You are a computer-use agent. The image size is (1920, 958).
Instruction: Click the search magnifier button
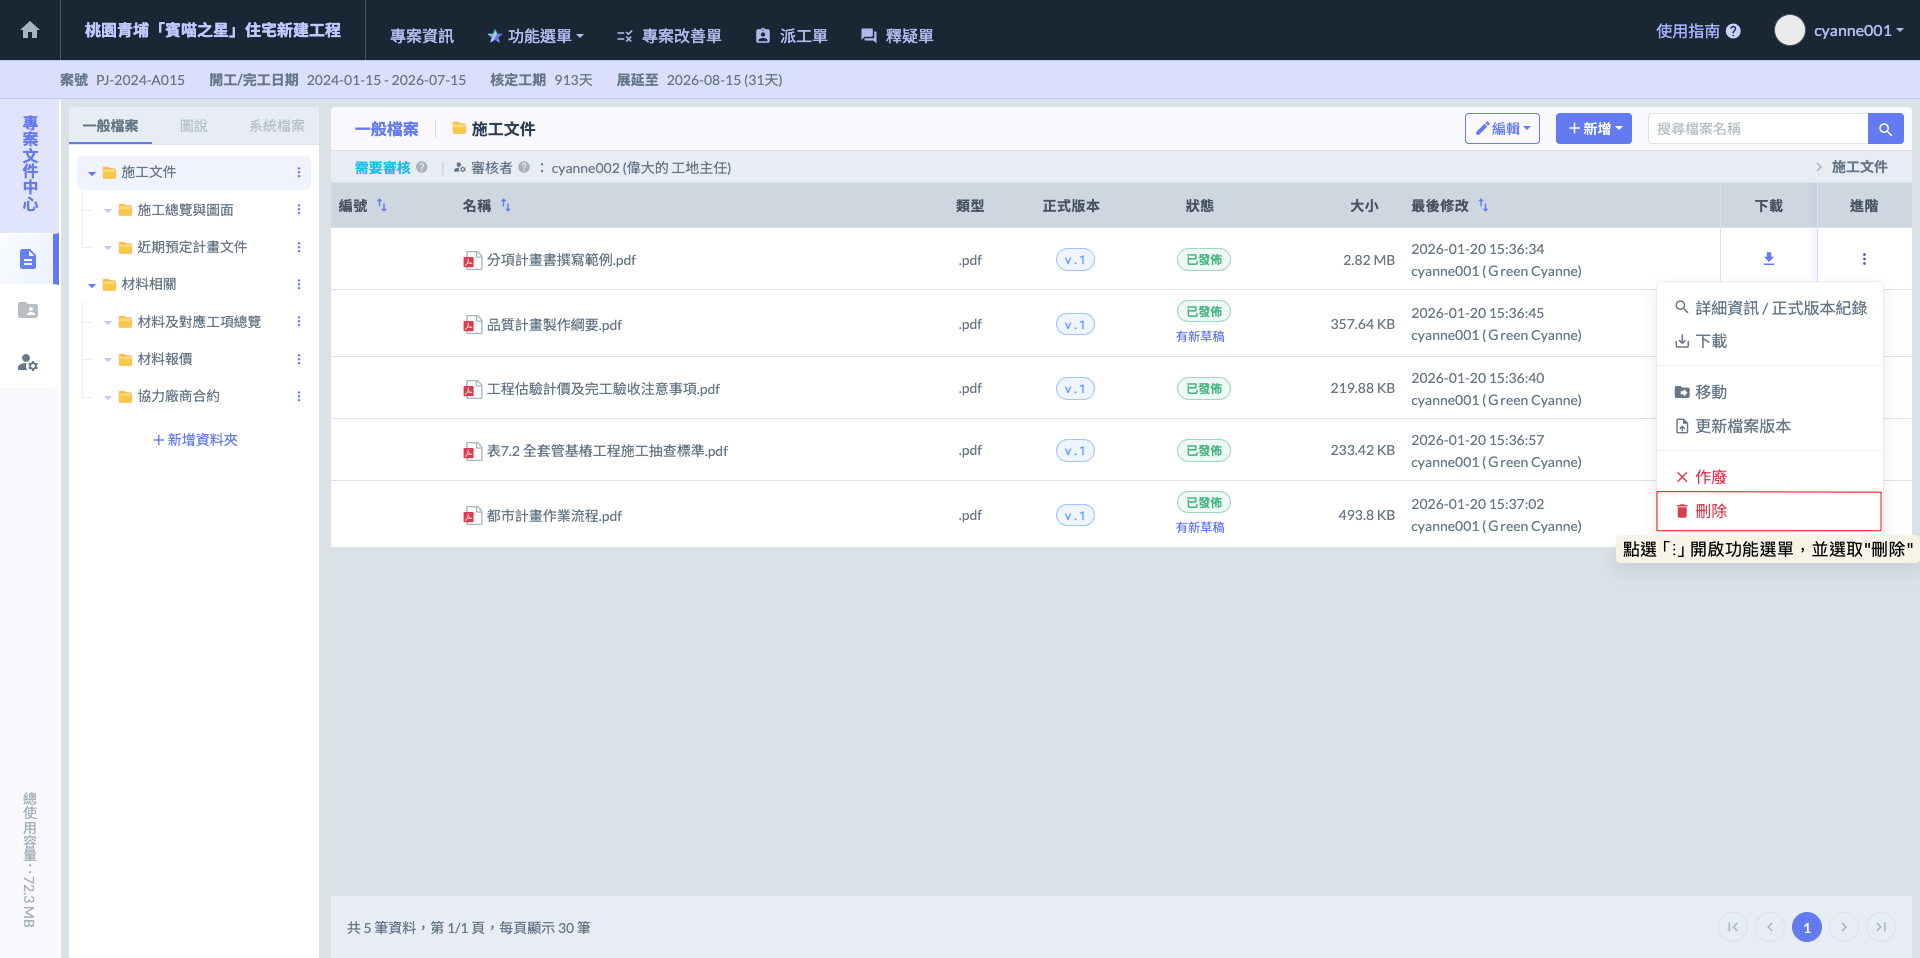1885,129
